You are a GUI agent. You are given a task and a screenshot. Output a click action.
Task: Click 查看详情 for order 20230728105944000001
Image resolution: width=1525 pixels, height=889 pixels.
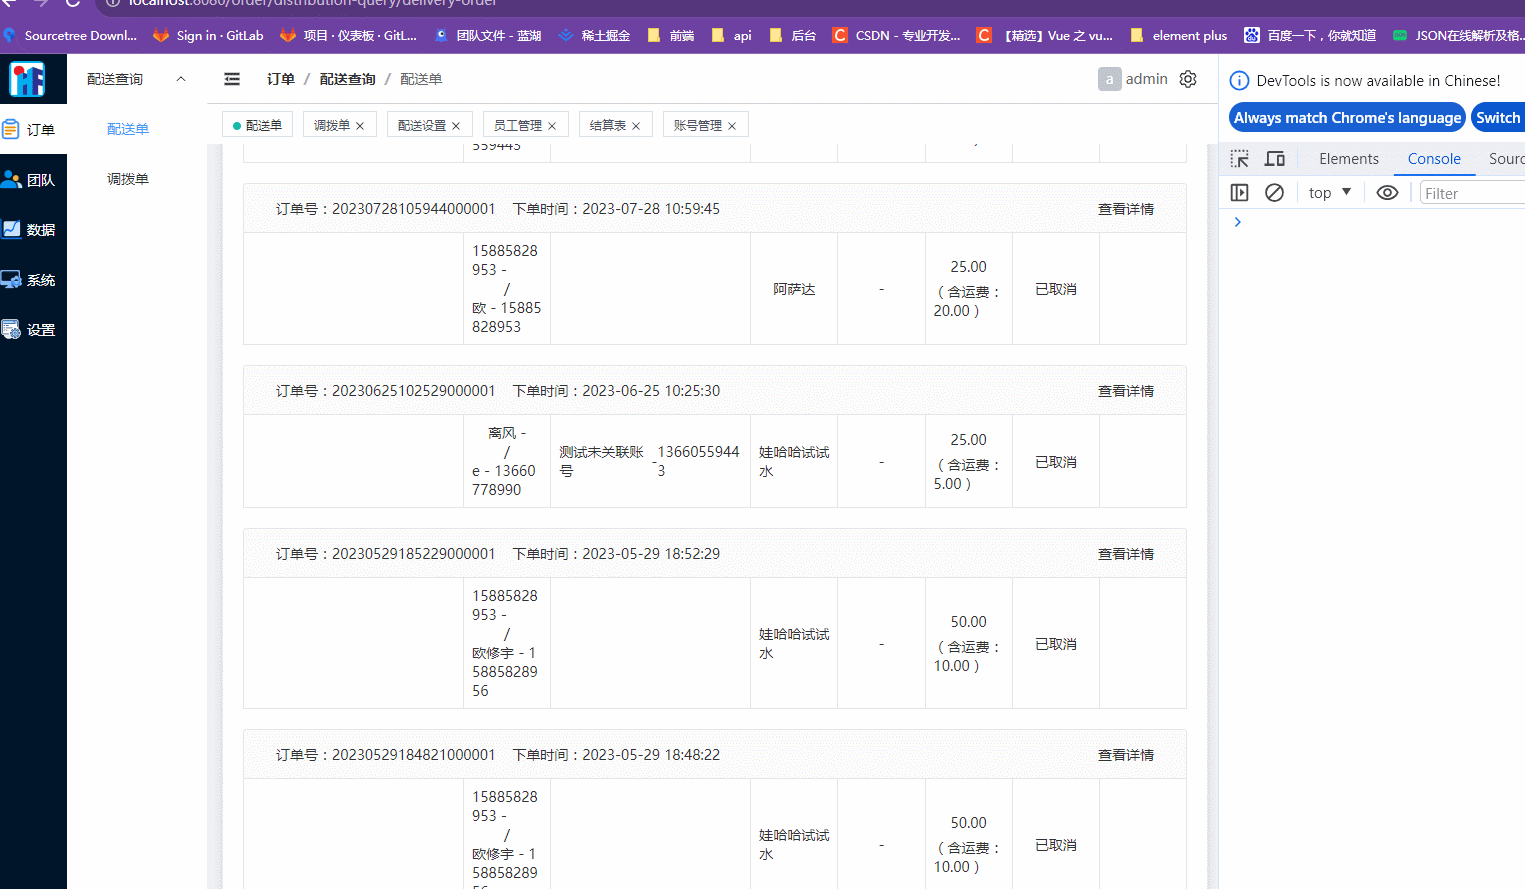[x=1126, y=208]
